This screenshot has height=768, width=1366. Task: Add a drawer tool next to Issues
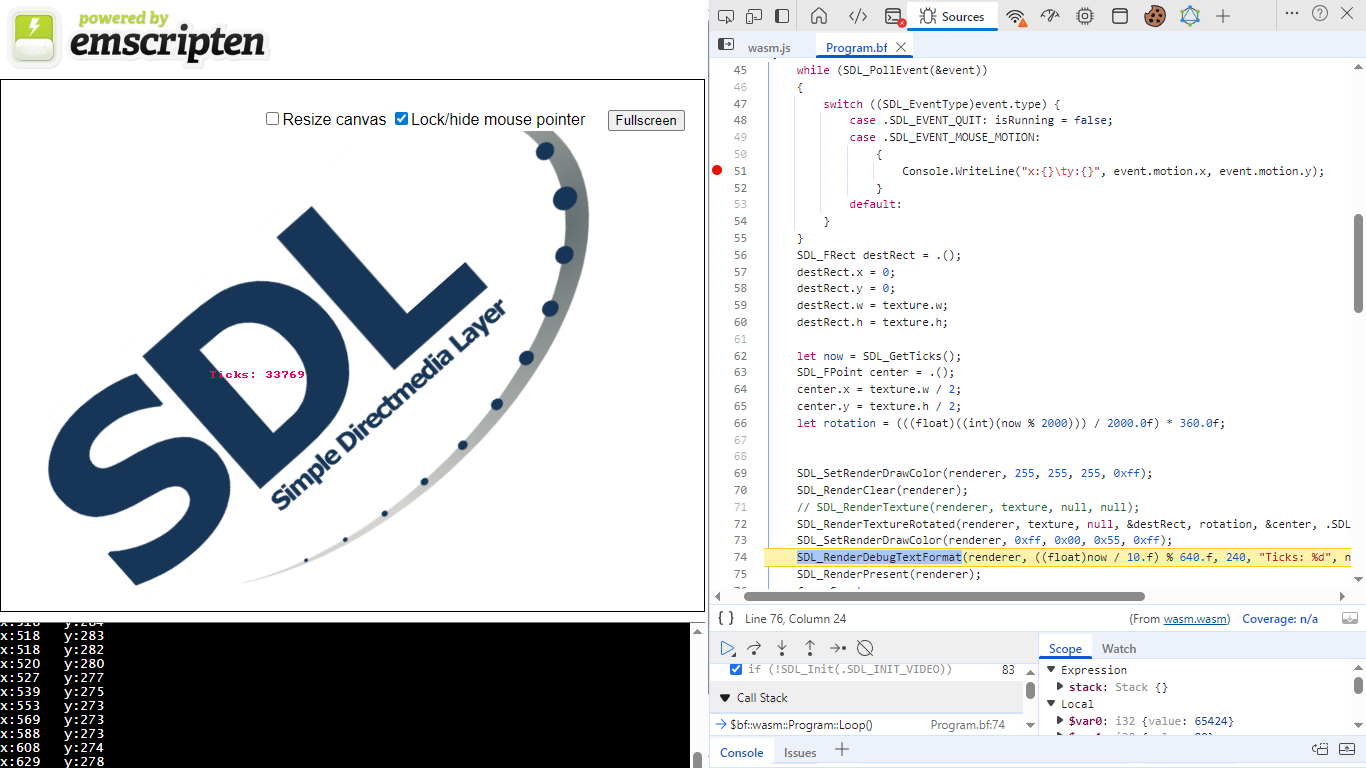(842, 749)
